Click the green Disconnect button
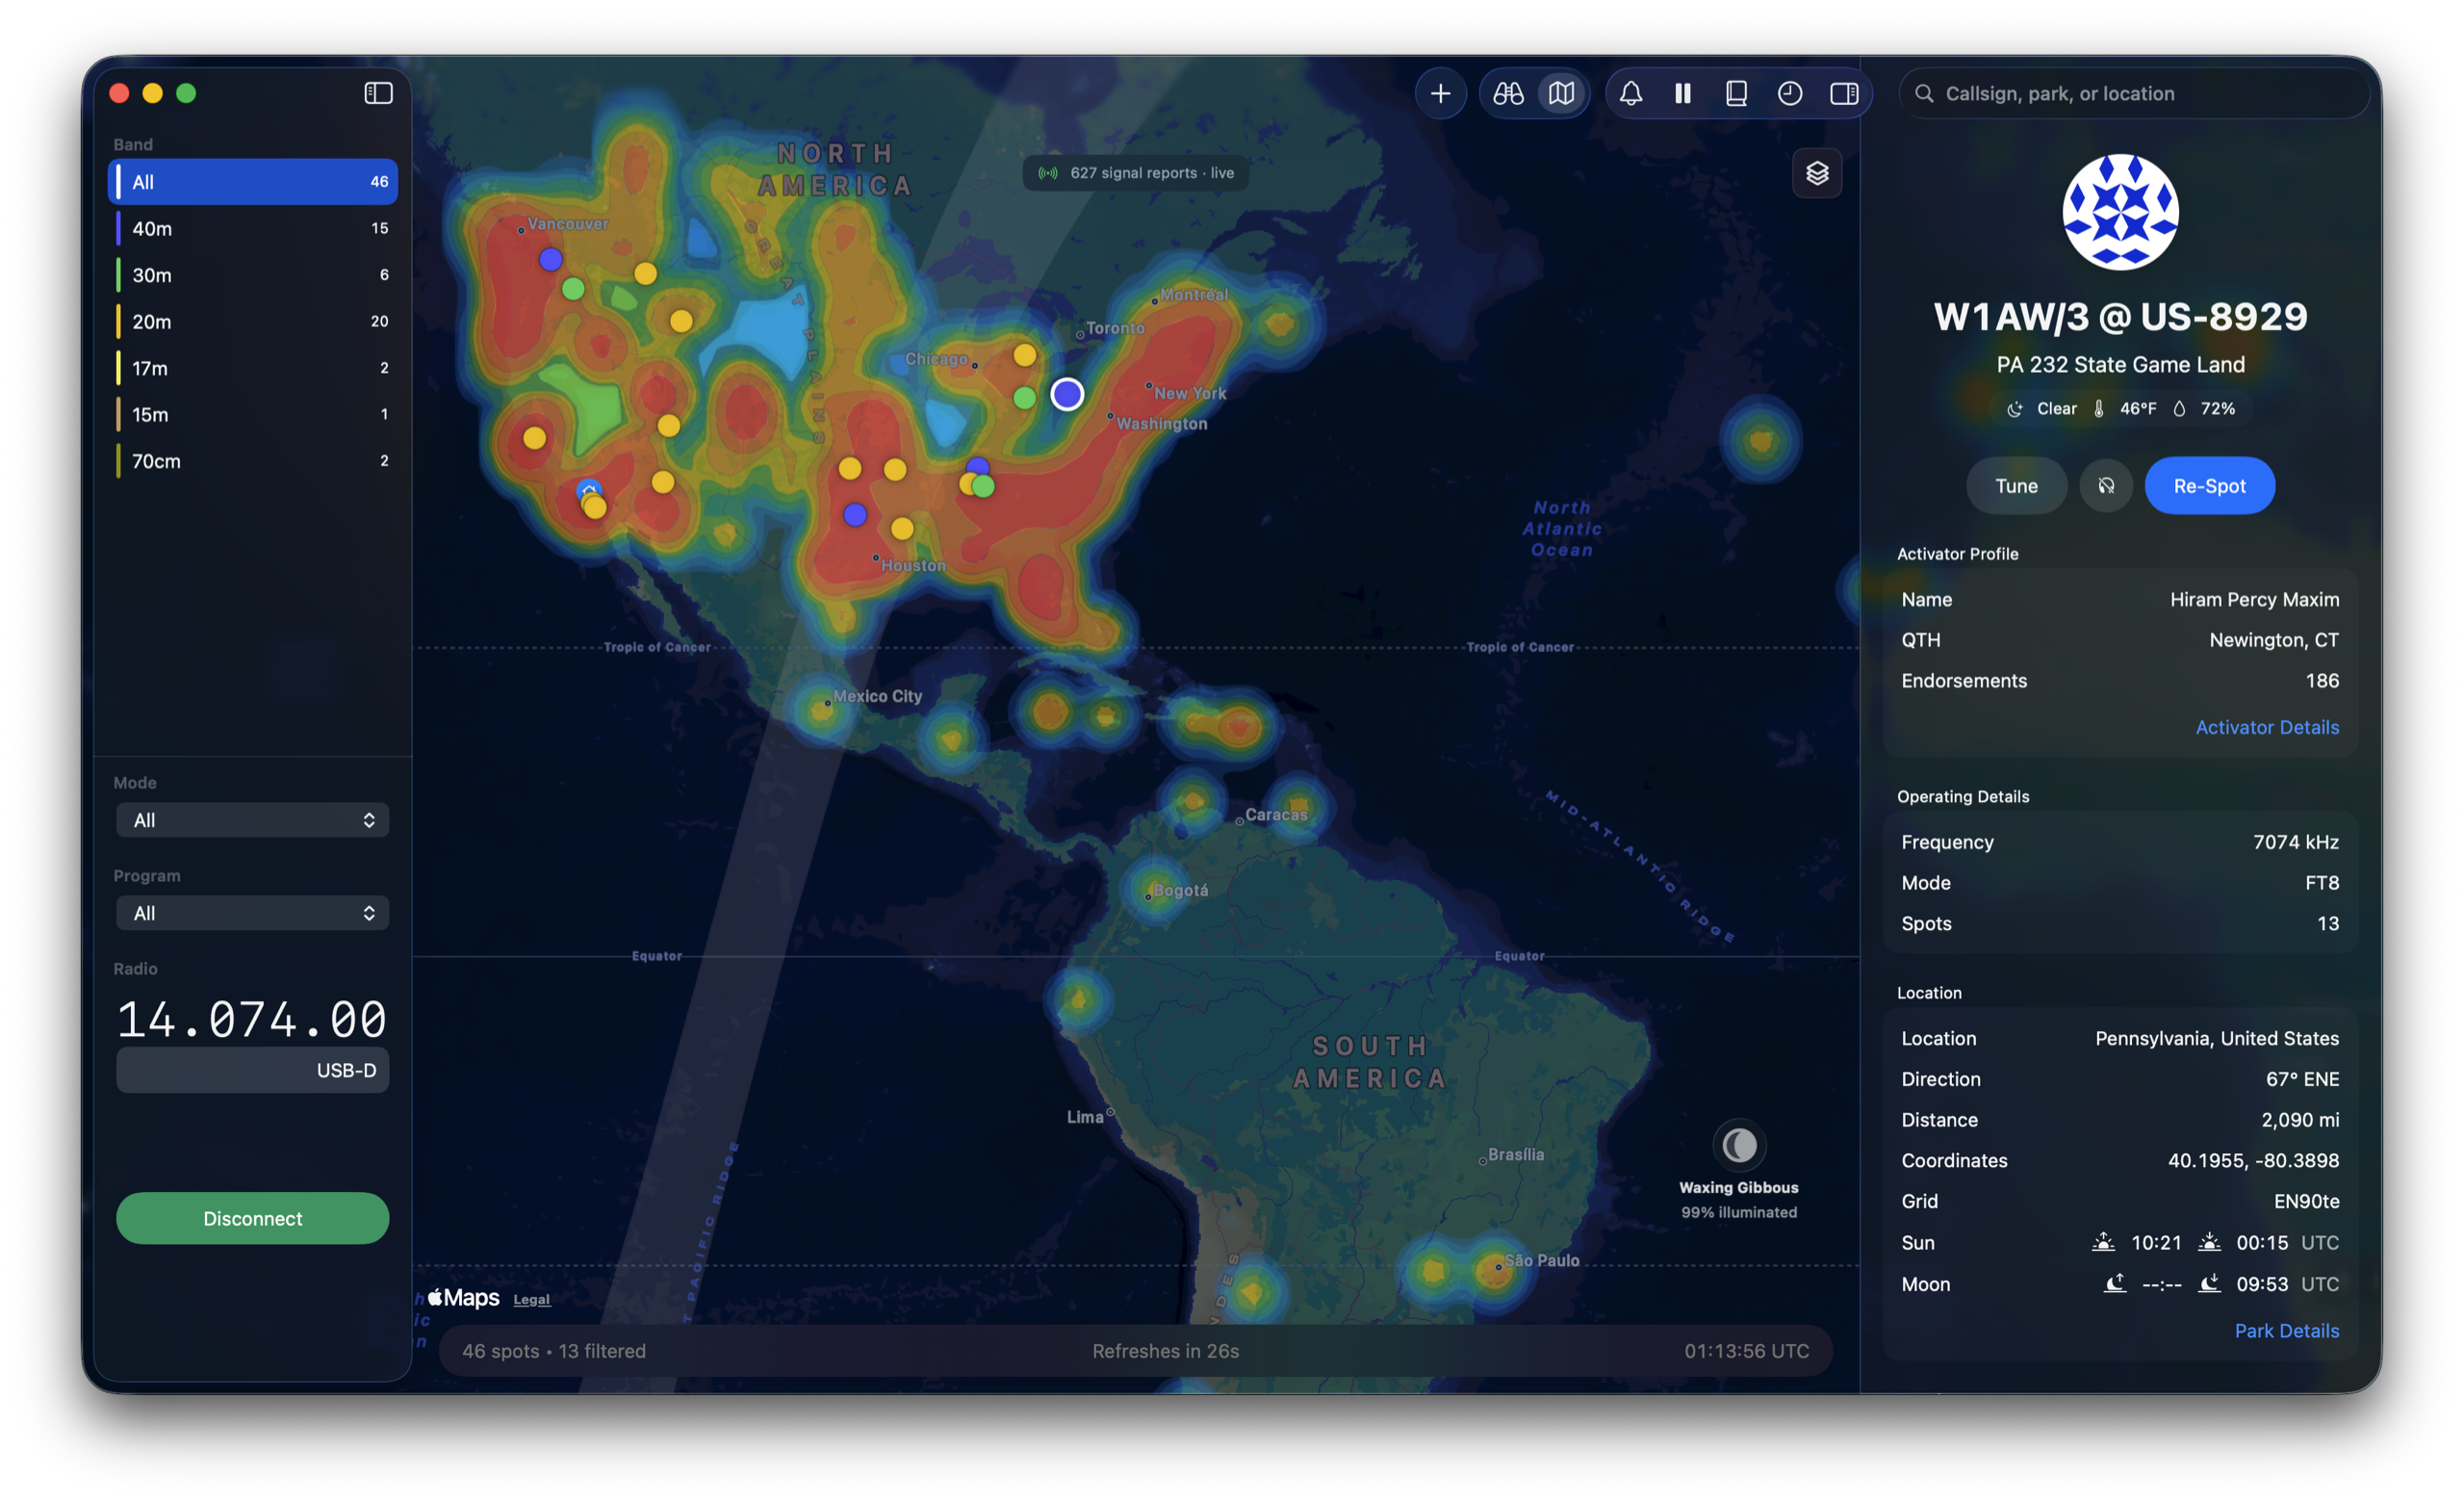 click(x=253, y=1218)
